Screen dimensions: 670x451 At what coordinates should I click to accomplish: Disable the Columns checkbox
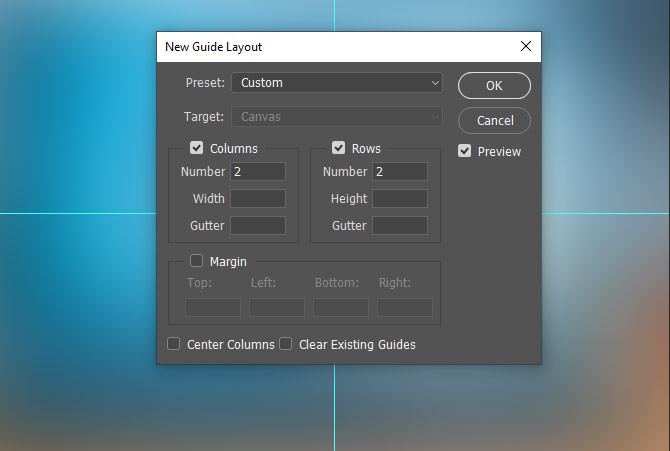197,148
